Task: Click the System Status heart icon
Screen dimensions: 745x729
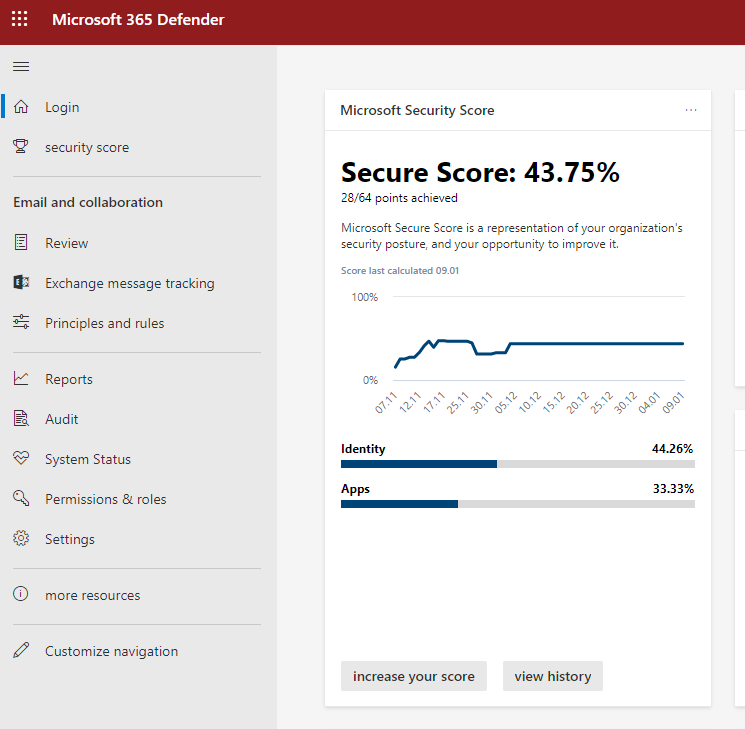Action: pos(21,459)
